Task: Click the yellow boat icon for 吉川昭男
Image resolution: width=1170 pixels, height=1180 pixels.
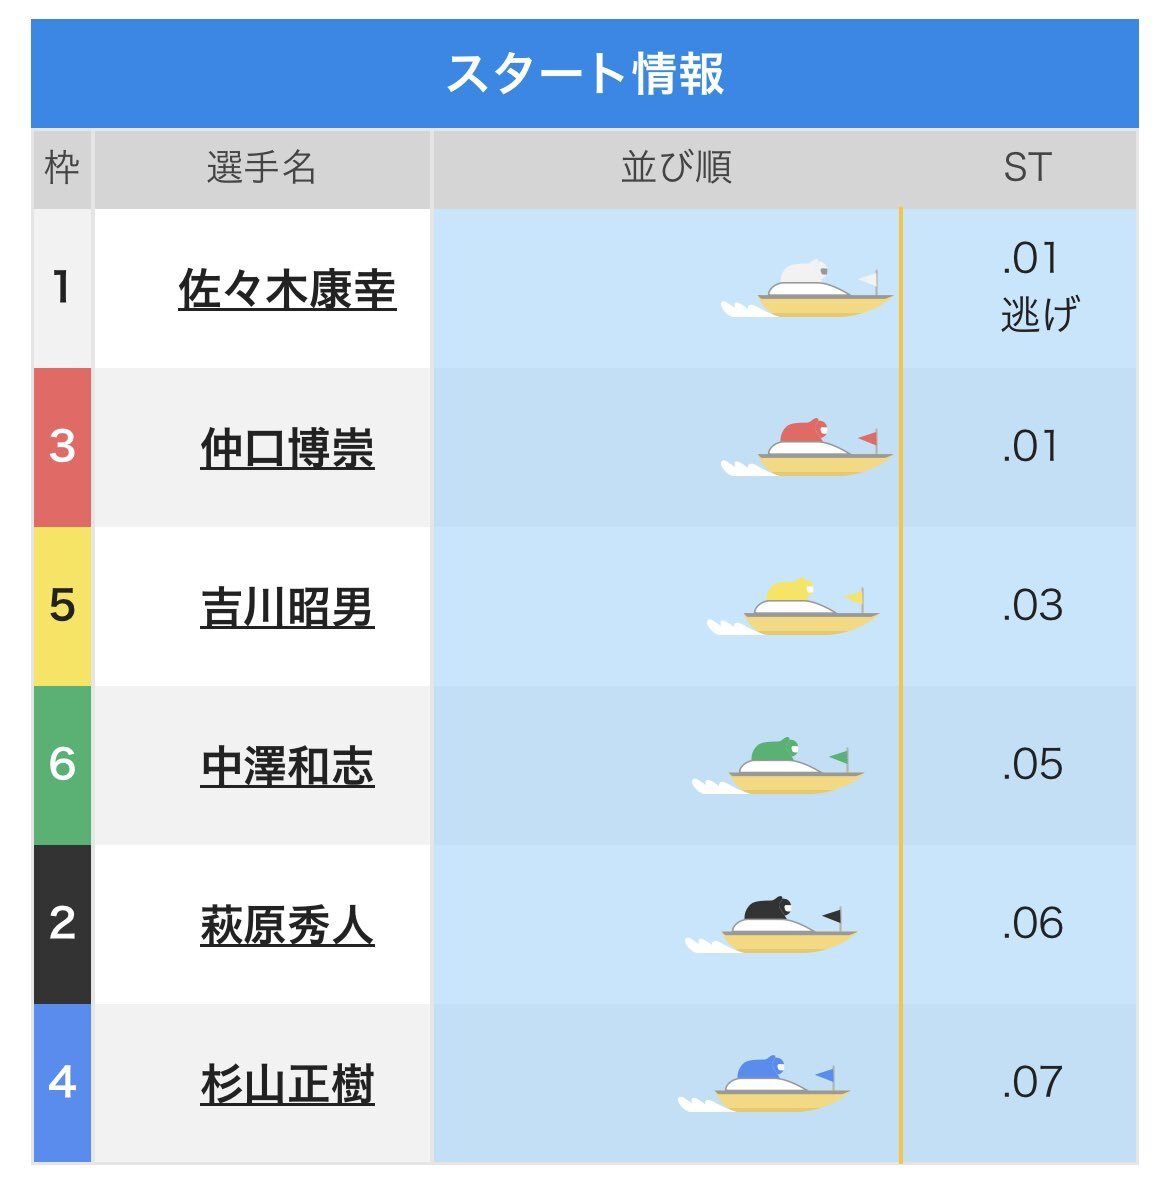Action: 793,607
